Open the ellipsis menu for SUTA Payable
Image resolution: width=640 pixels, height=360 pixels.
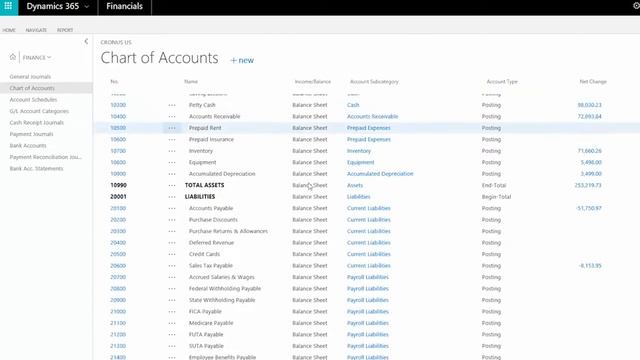[x=172, y=346]
